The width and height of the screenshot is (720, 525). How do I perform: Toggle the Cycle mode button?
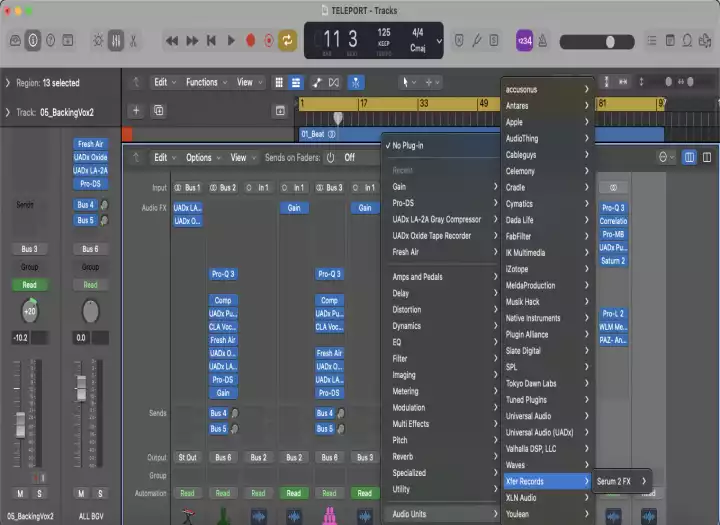tap(287, 41)
